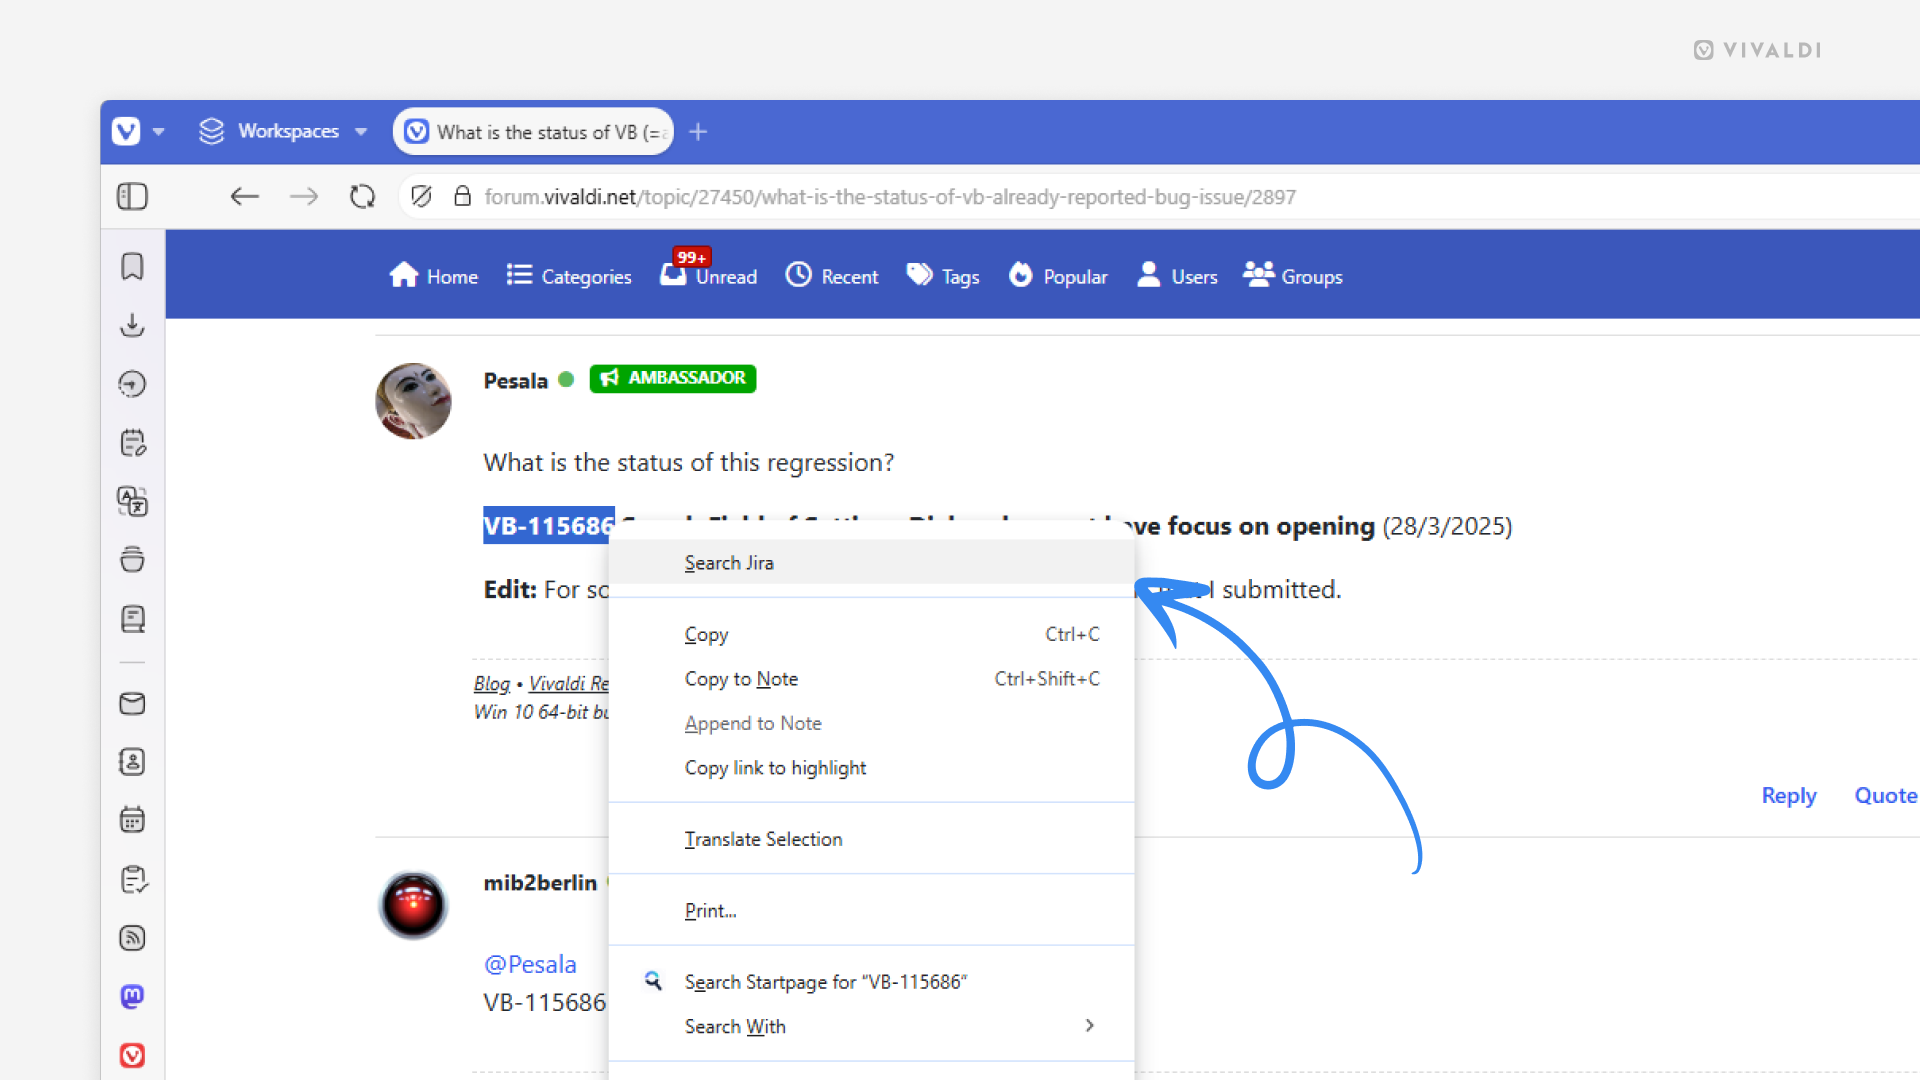This screenshot has width=1920, height=1080.
Task: Open History panel
Action: [x=132, y=384]
